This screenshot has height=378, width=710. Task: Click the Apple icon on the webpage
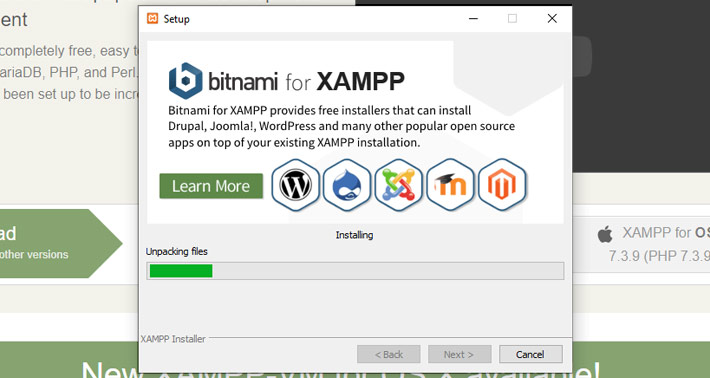click(x=605, y=234)
